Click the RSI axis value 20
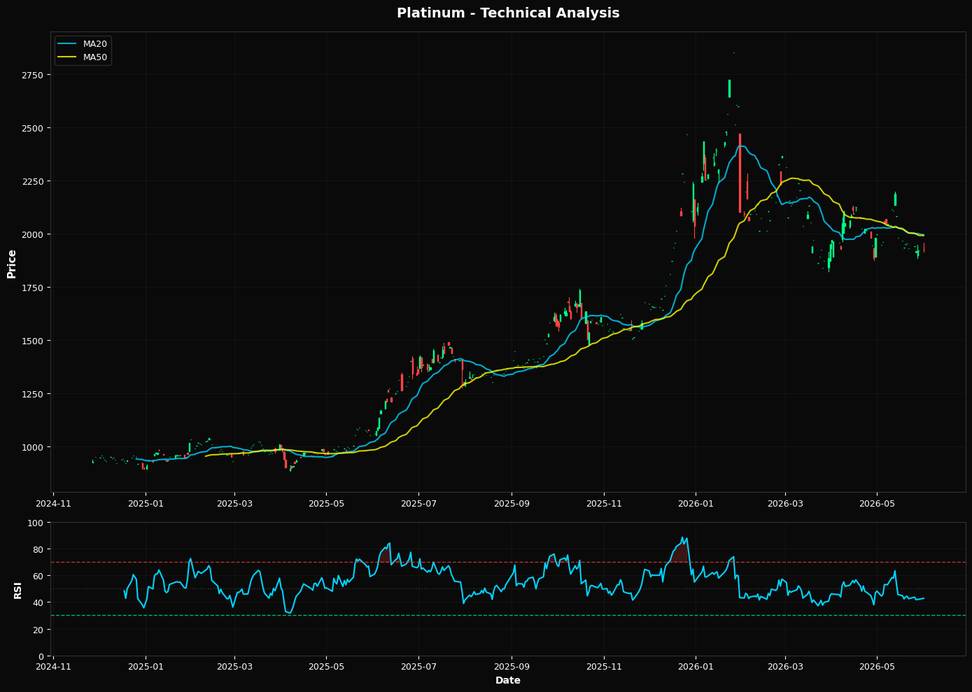Image resolution: width=972 pixels, height=692 pixels. click(x=39, y=629)
